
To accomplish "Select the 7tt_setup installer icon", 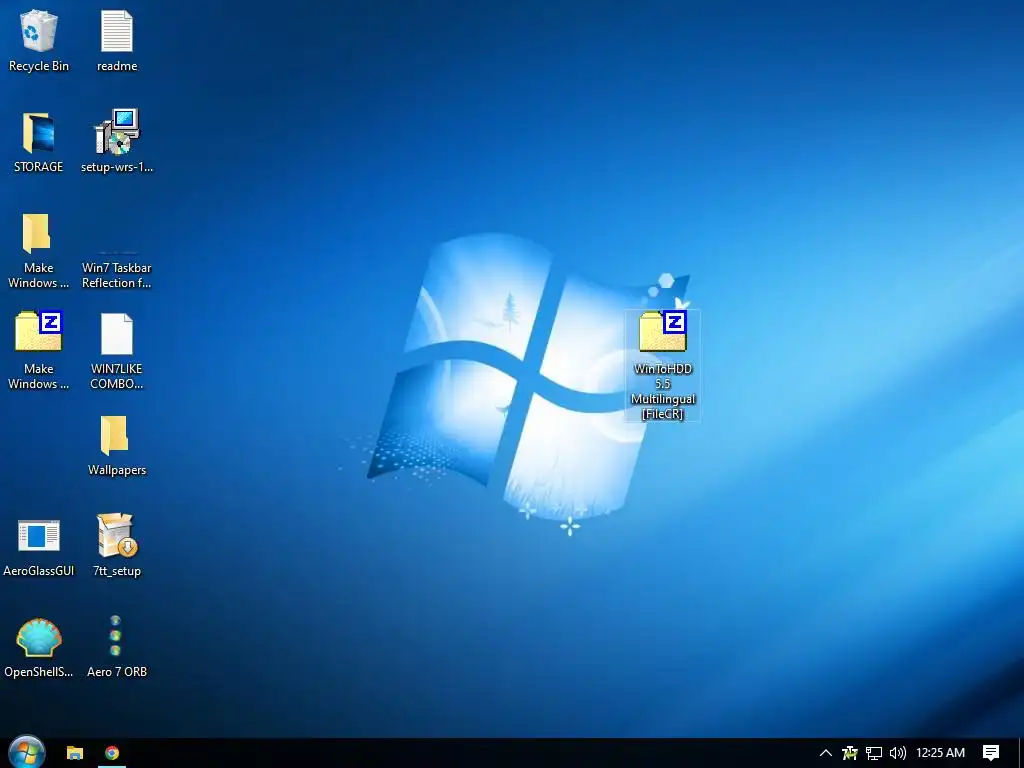I will pyautogui.click(x=117, y=535).
